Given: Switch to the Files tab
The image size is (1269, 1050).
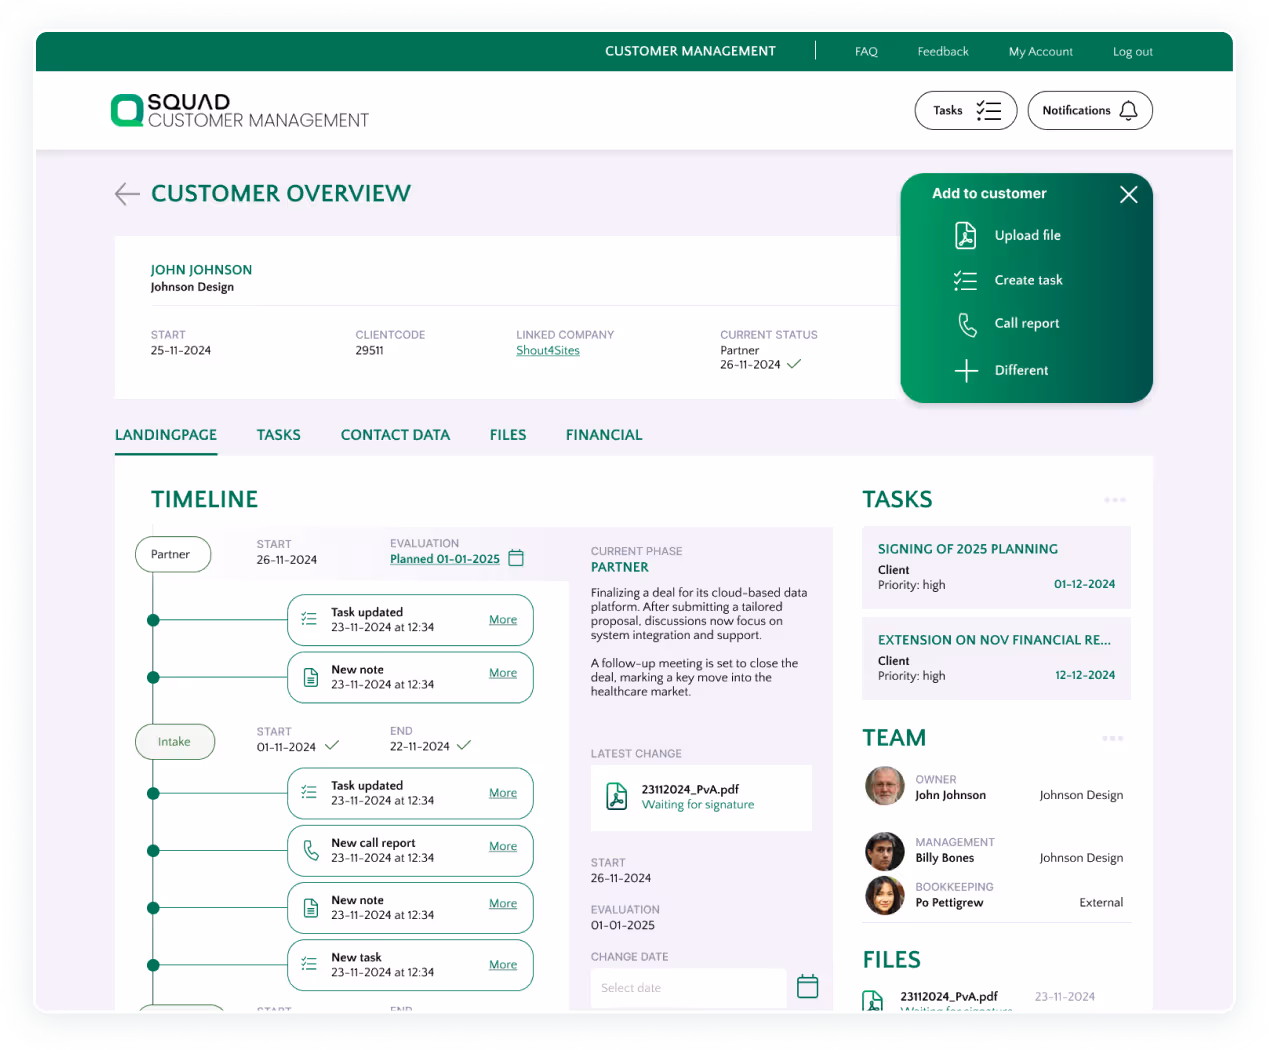Looking at the screenshot, I should (508, 435).
